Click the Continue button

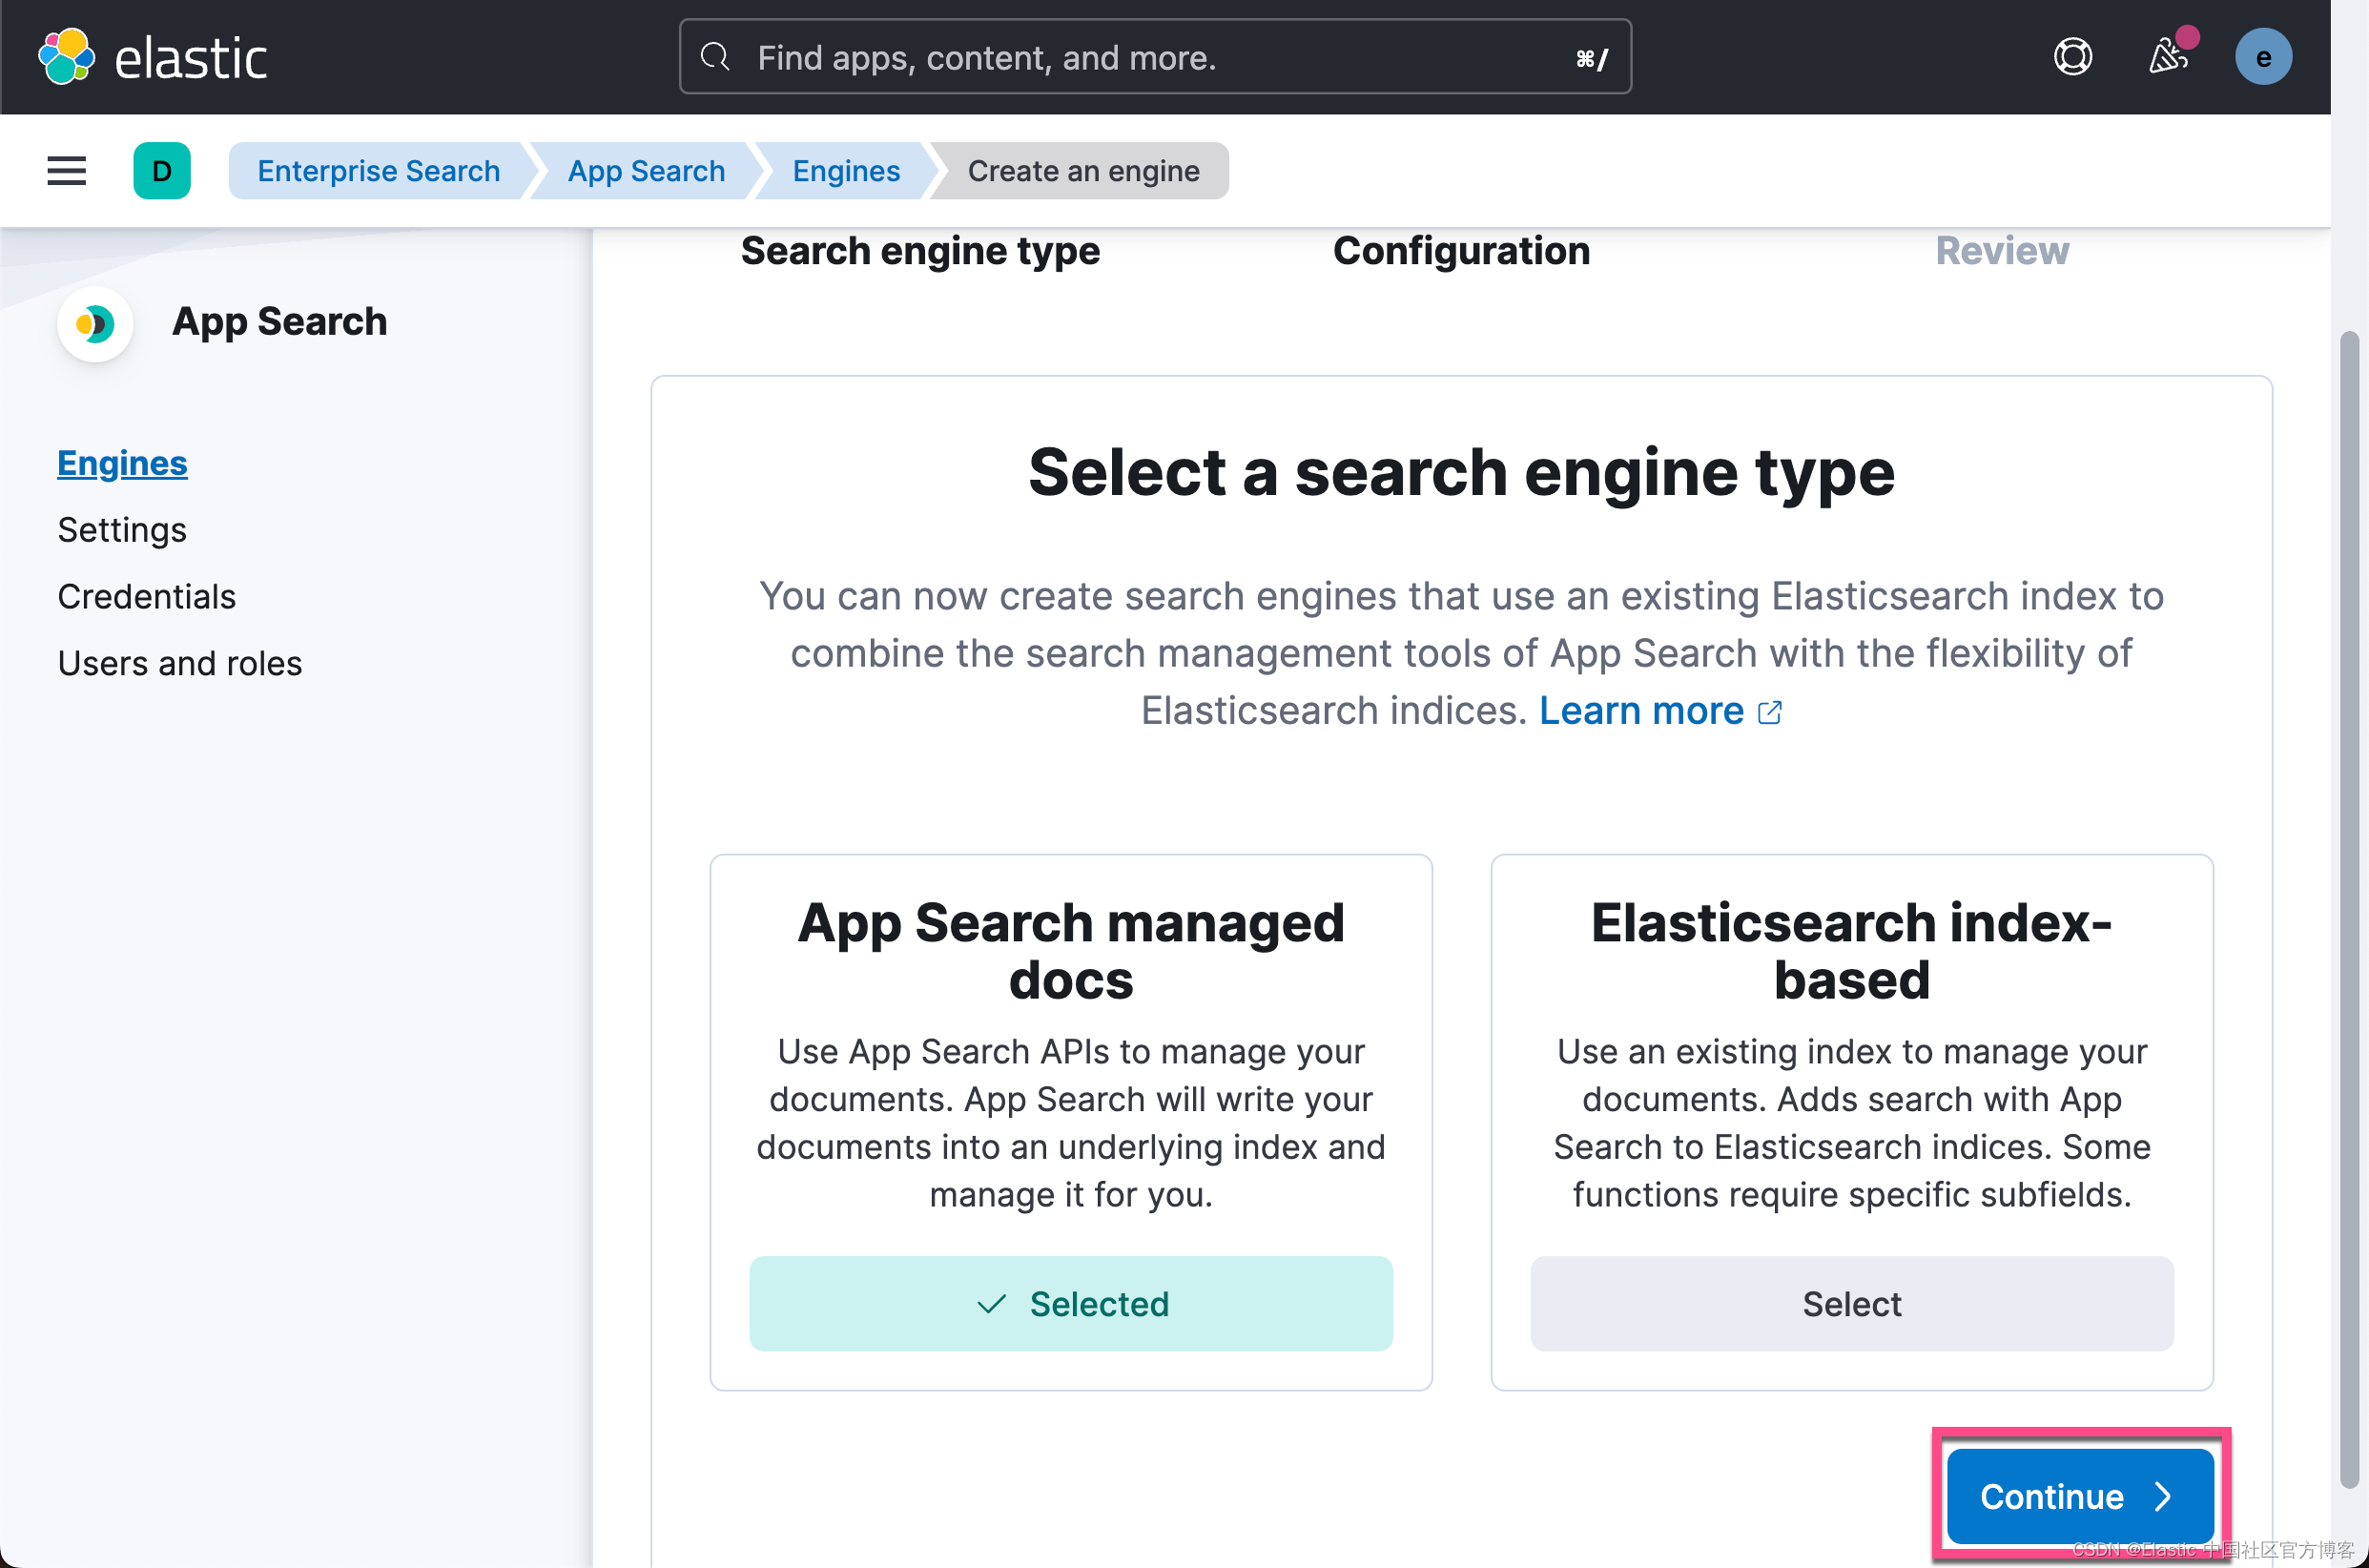pos(2078,1497)
